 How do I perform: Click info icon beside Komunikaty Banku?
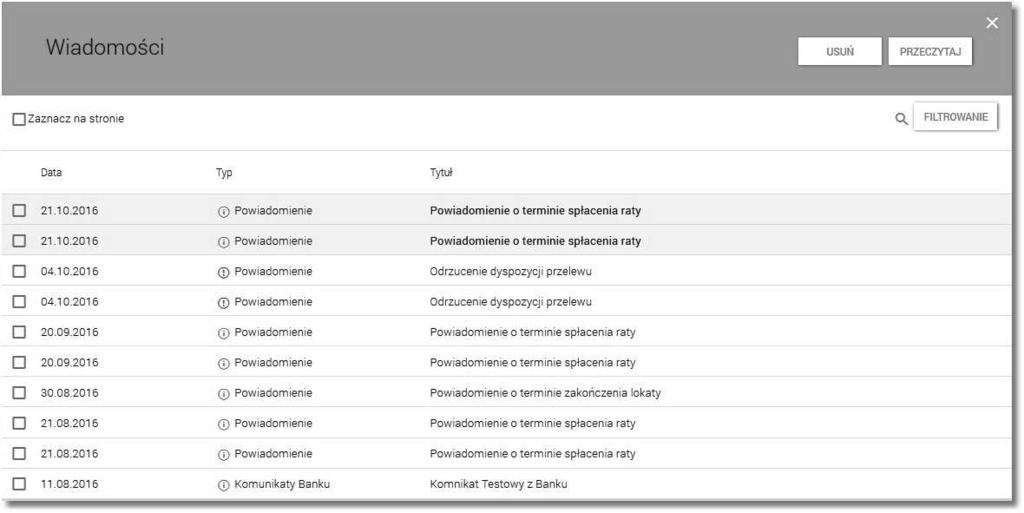(x=223, y=485)
